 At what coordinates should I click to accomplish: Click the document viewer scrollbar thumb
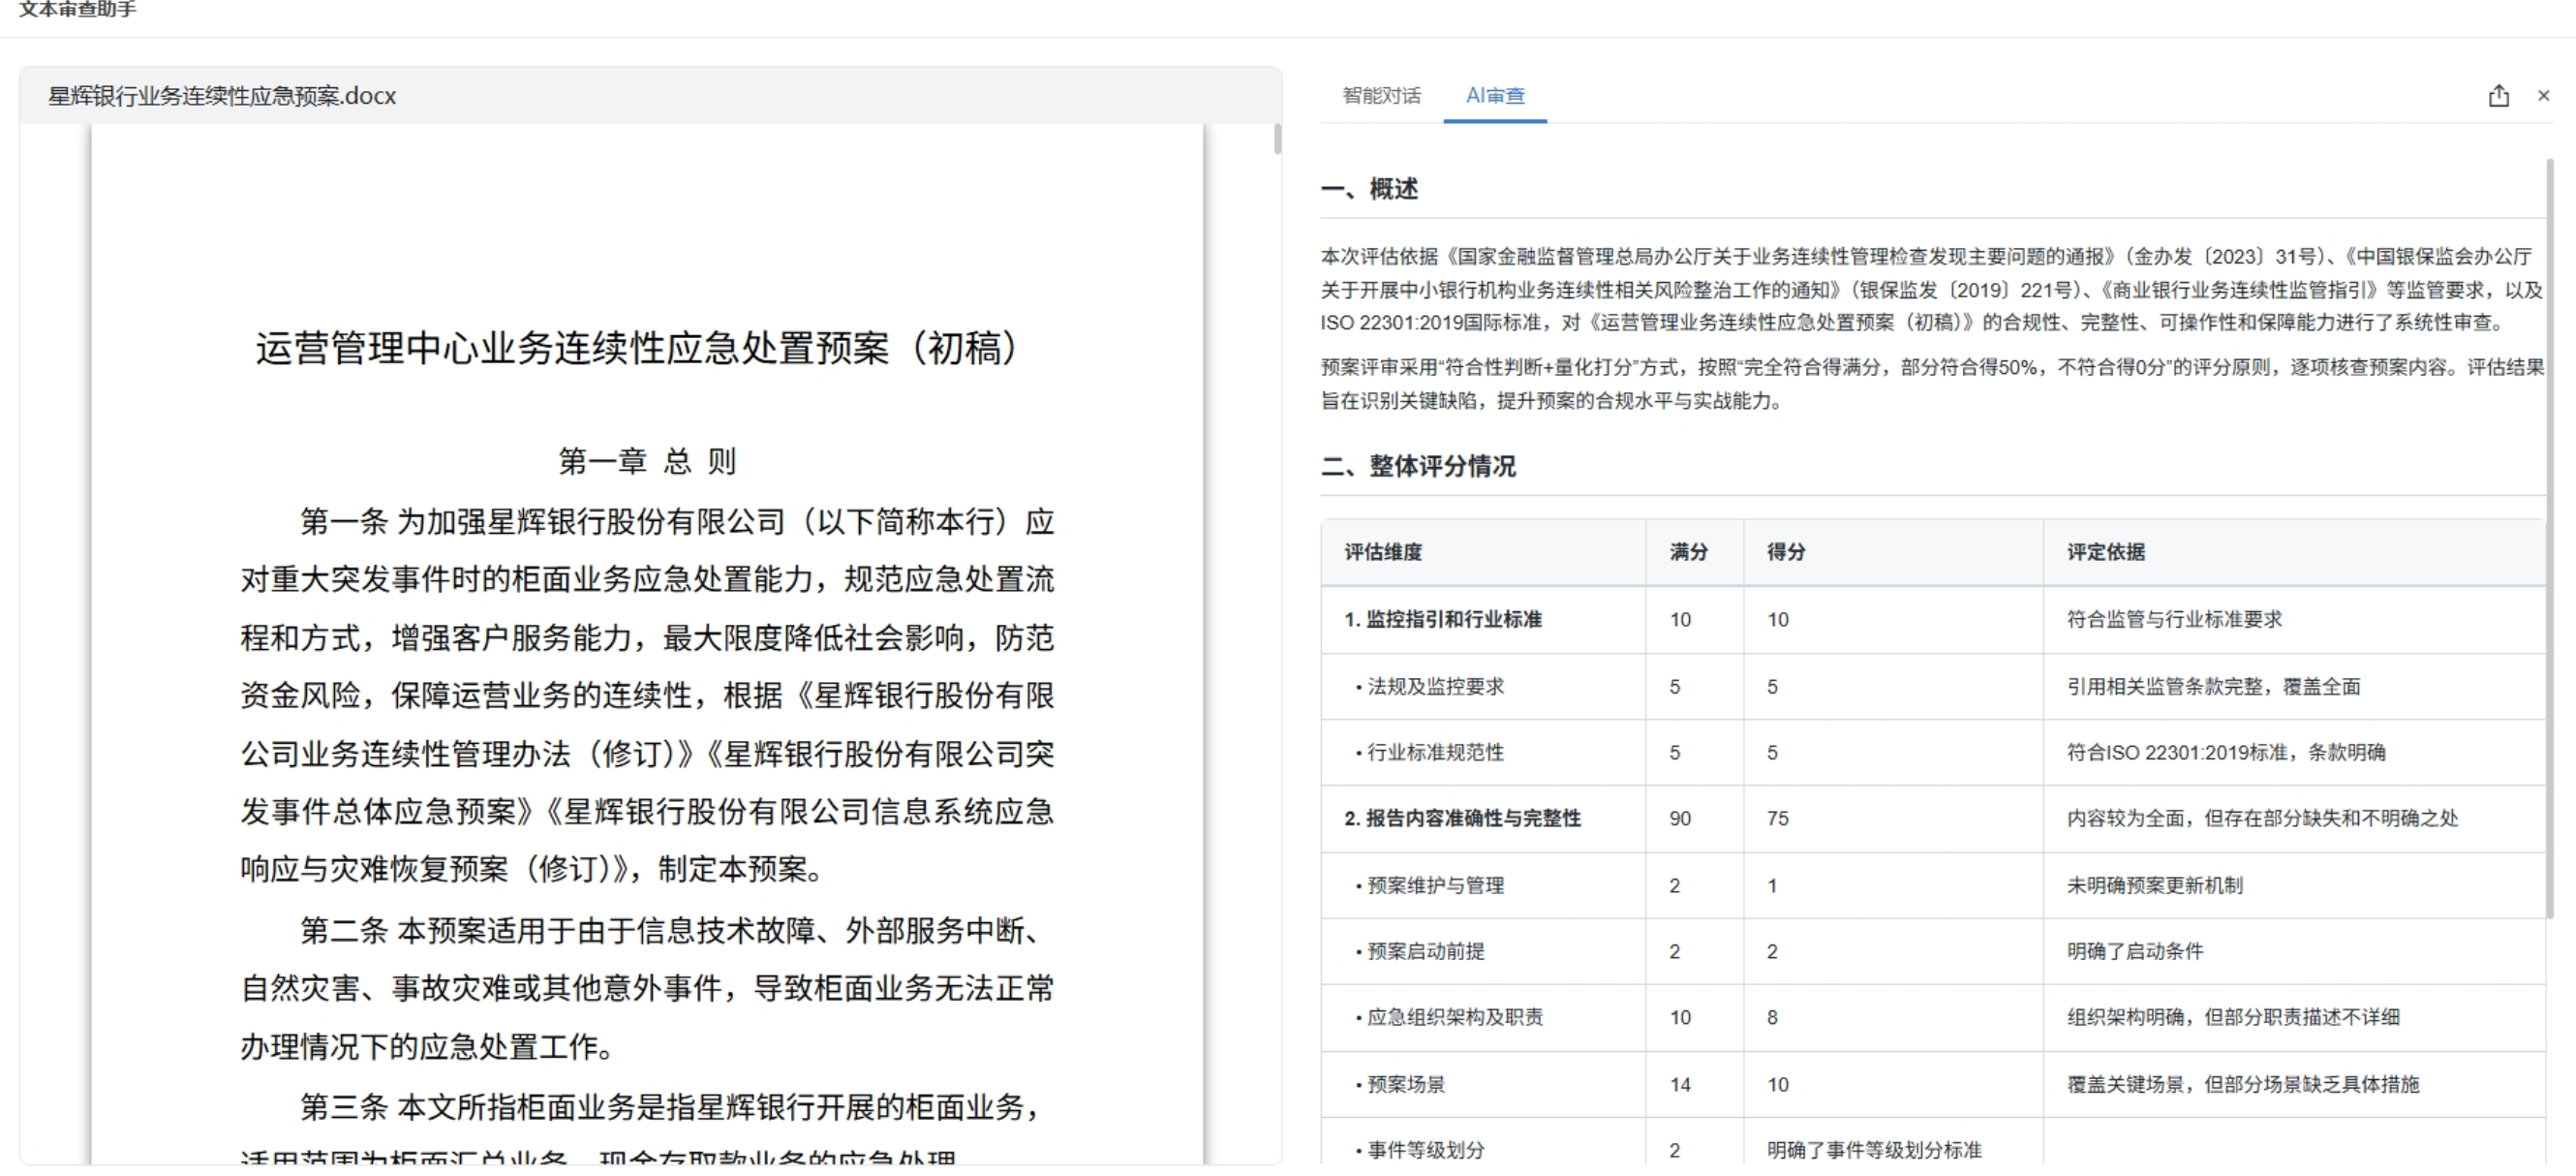1277,139
